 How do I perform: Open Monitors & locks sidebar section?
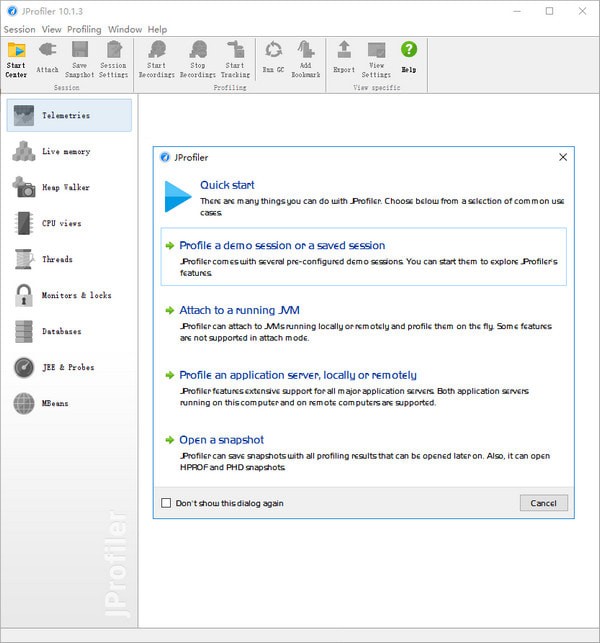click(69, 295)
